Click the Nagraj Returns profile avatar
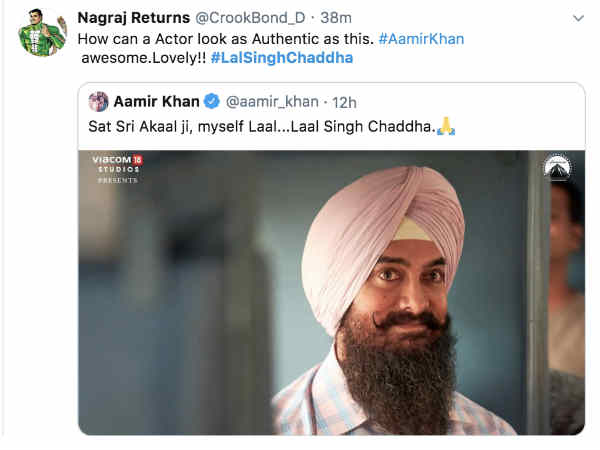Screen dimensions: 600x450 (41, 36)
